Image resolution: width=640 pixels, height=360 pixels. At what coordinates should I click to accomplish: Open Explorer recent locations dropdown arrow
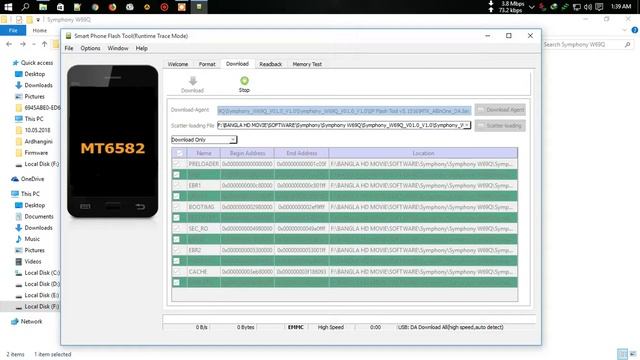click(x=33, y=44)
